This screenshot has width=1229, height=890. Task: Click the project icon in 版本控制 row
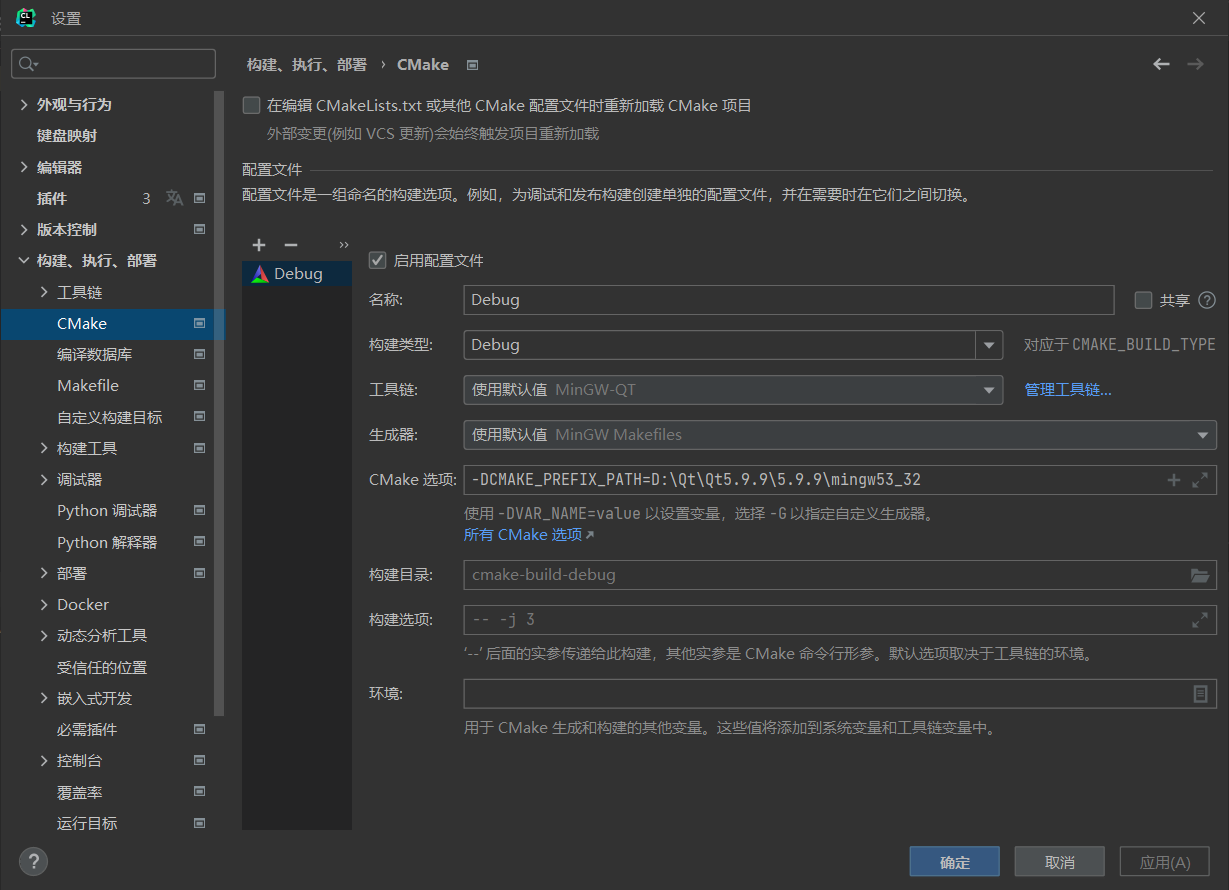(199, 230)
